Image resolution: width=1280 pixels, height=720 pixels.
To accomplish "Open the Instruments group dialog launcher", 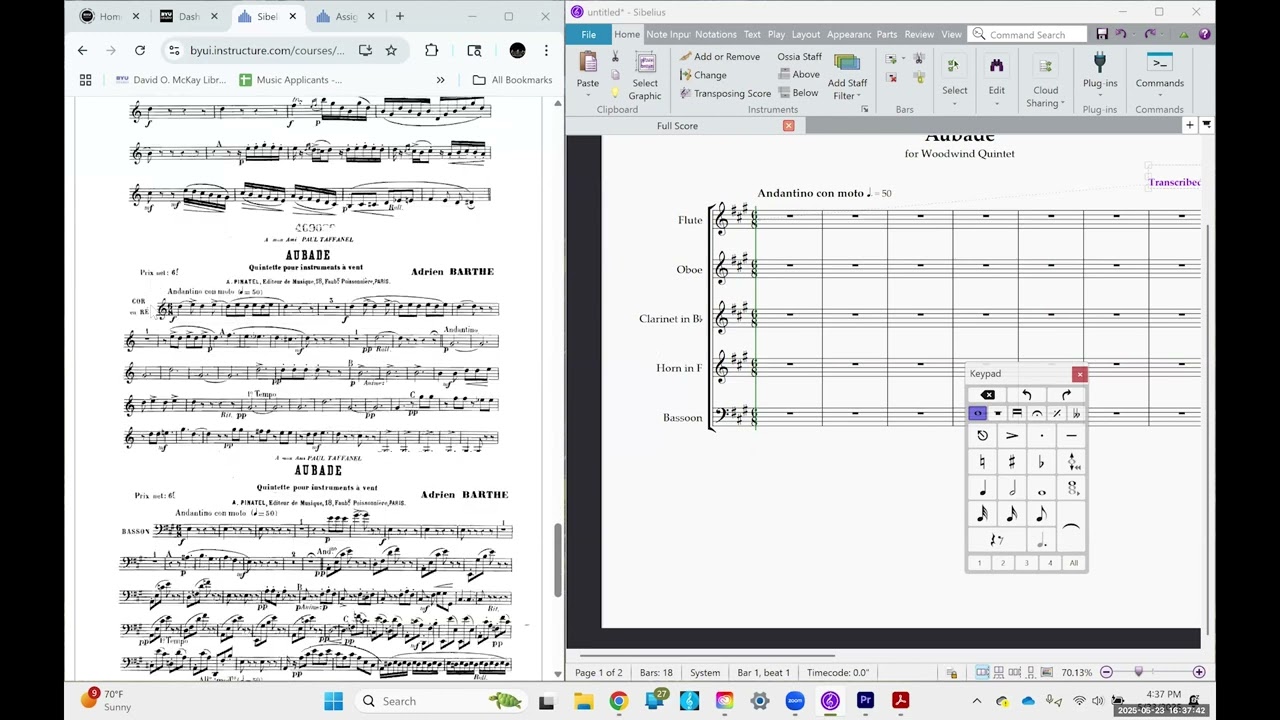I will (x=865, y=109).
